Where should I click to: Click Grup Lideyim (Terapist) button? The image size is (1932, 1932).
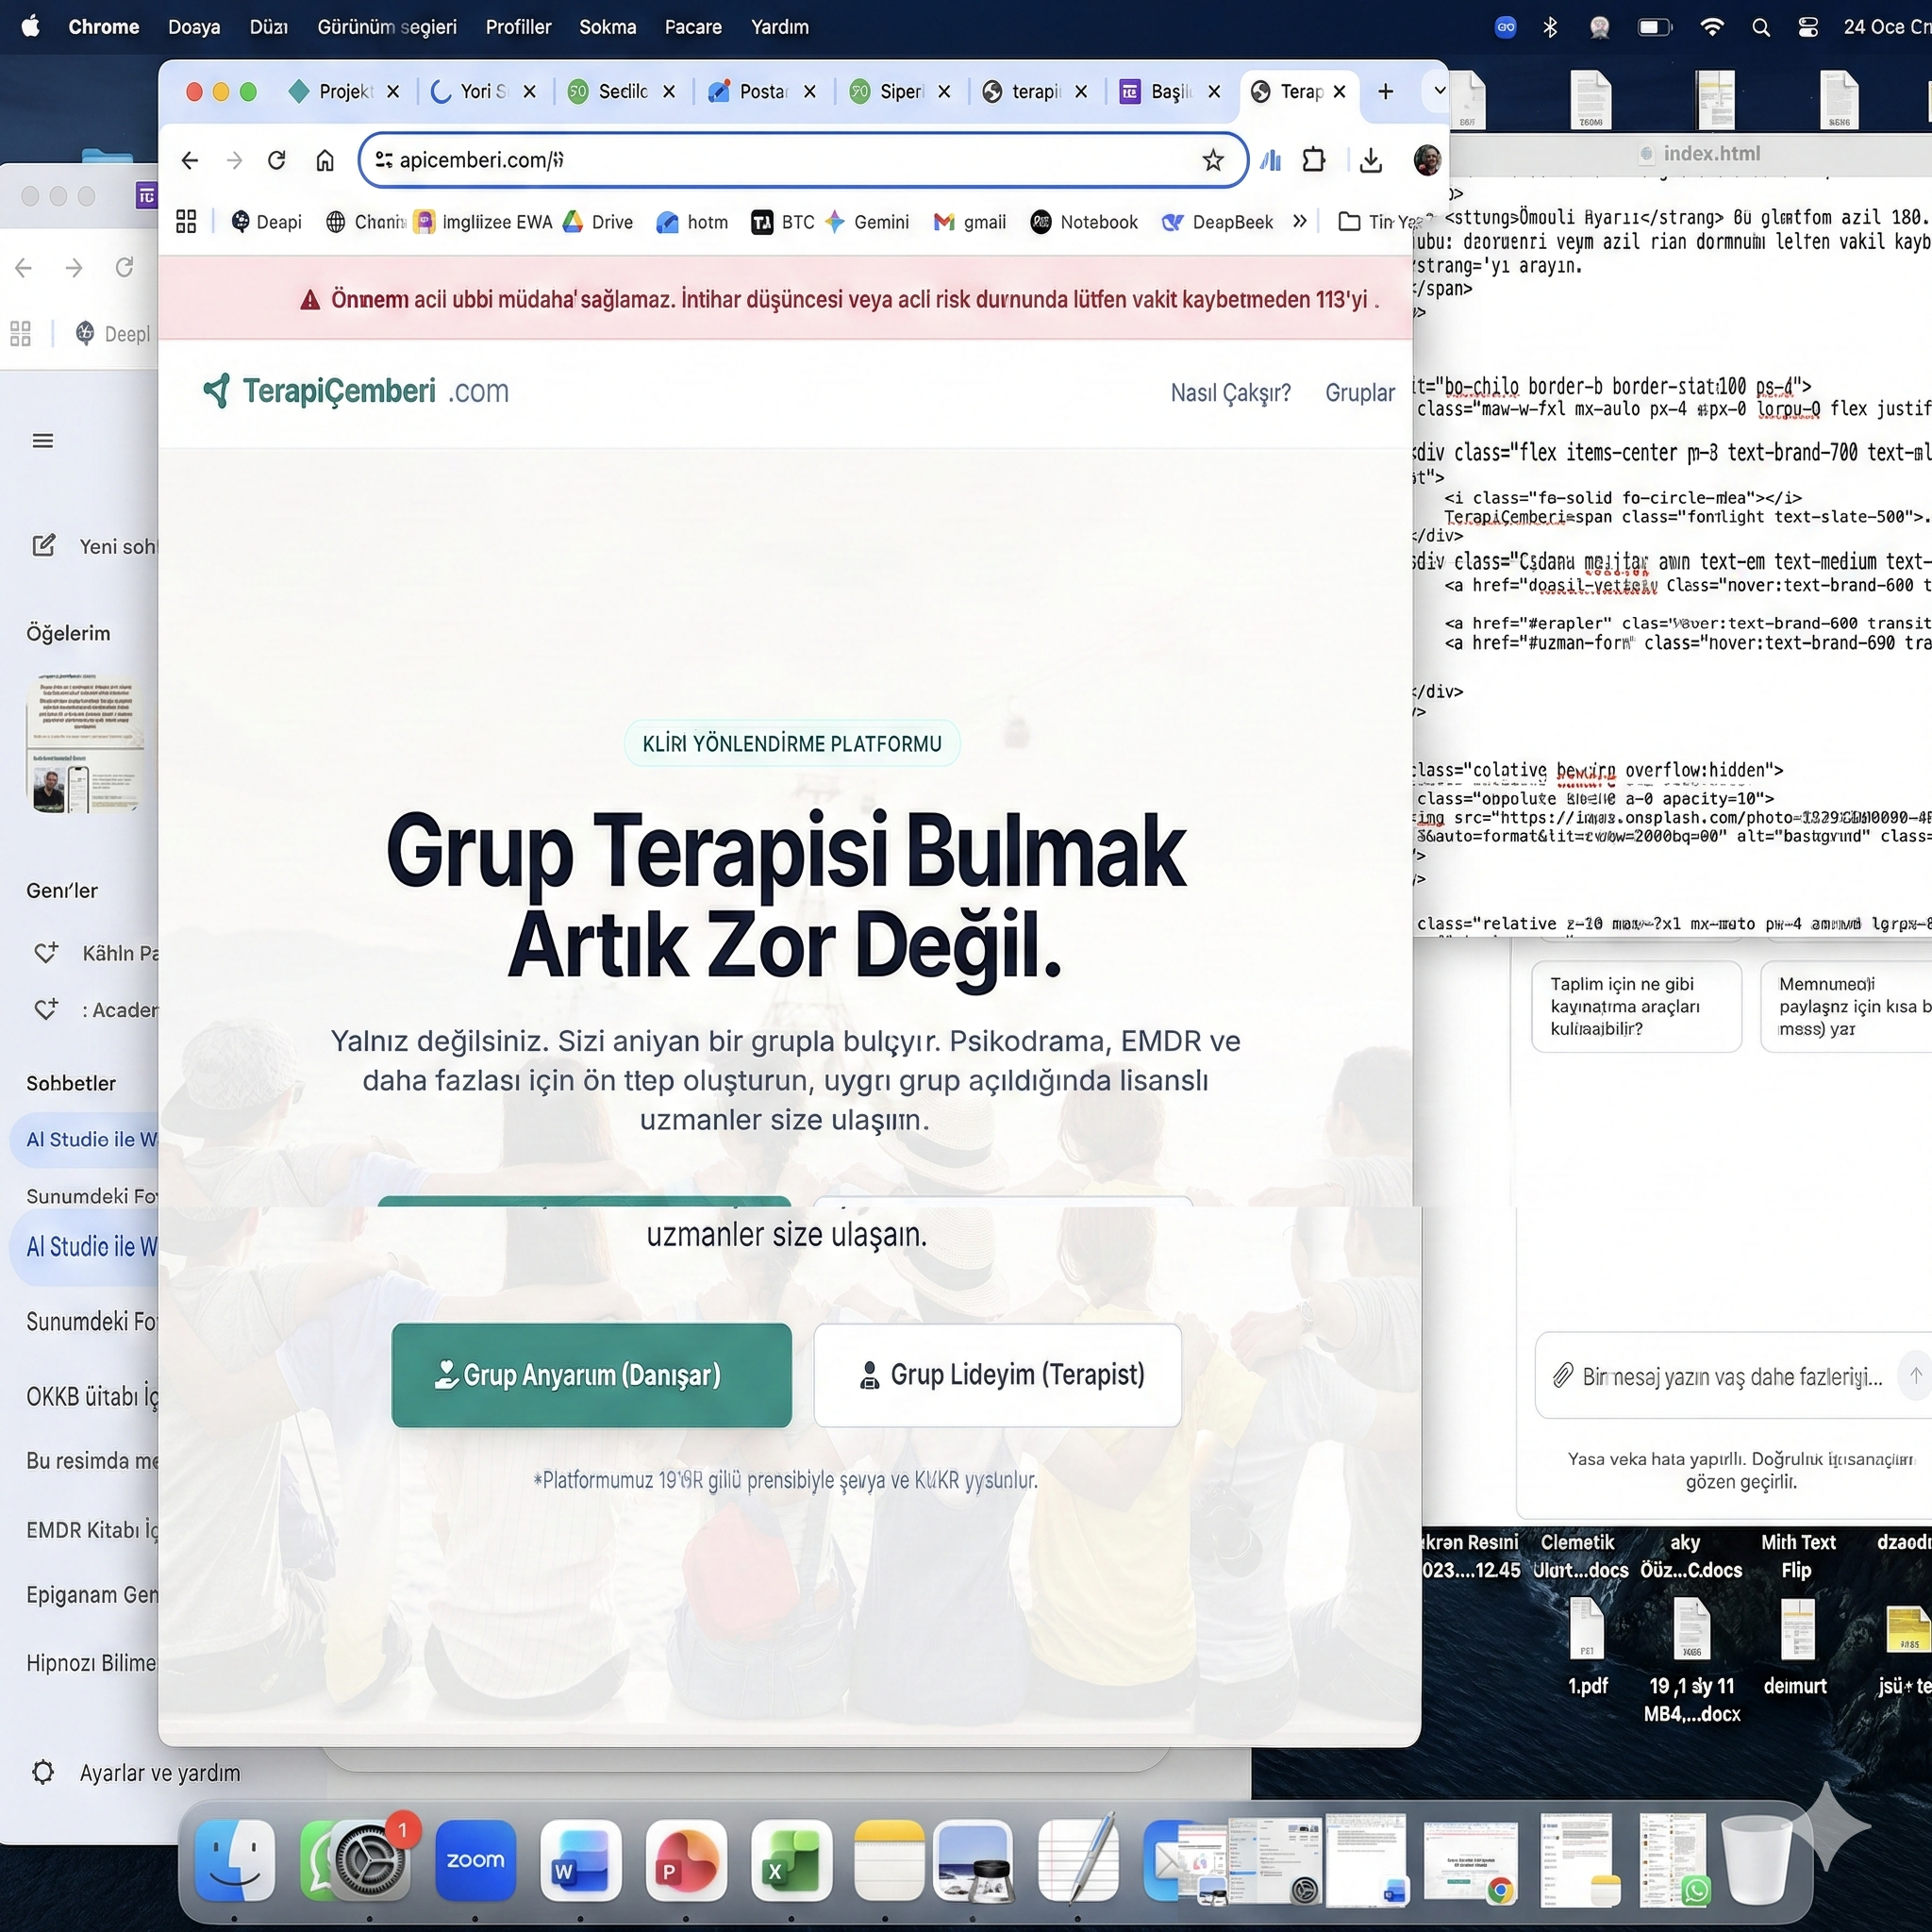click(997, 1375)
